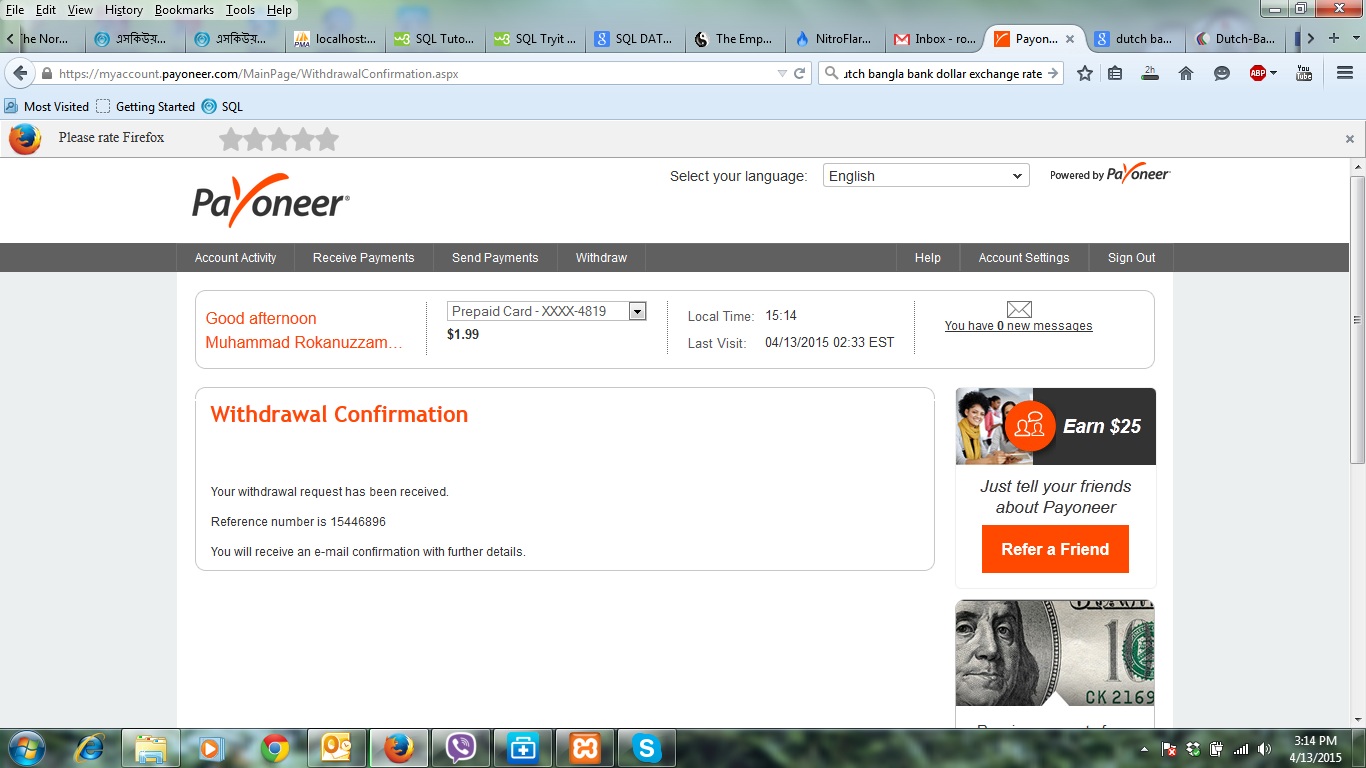Open the Send Payments nav item
The width and height of the screenshot is (1366, 768).
495,258
